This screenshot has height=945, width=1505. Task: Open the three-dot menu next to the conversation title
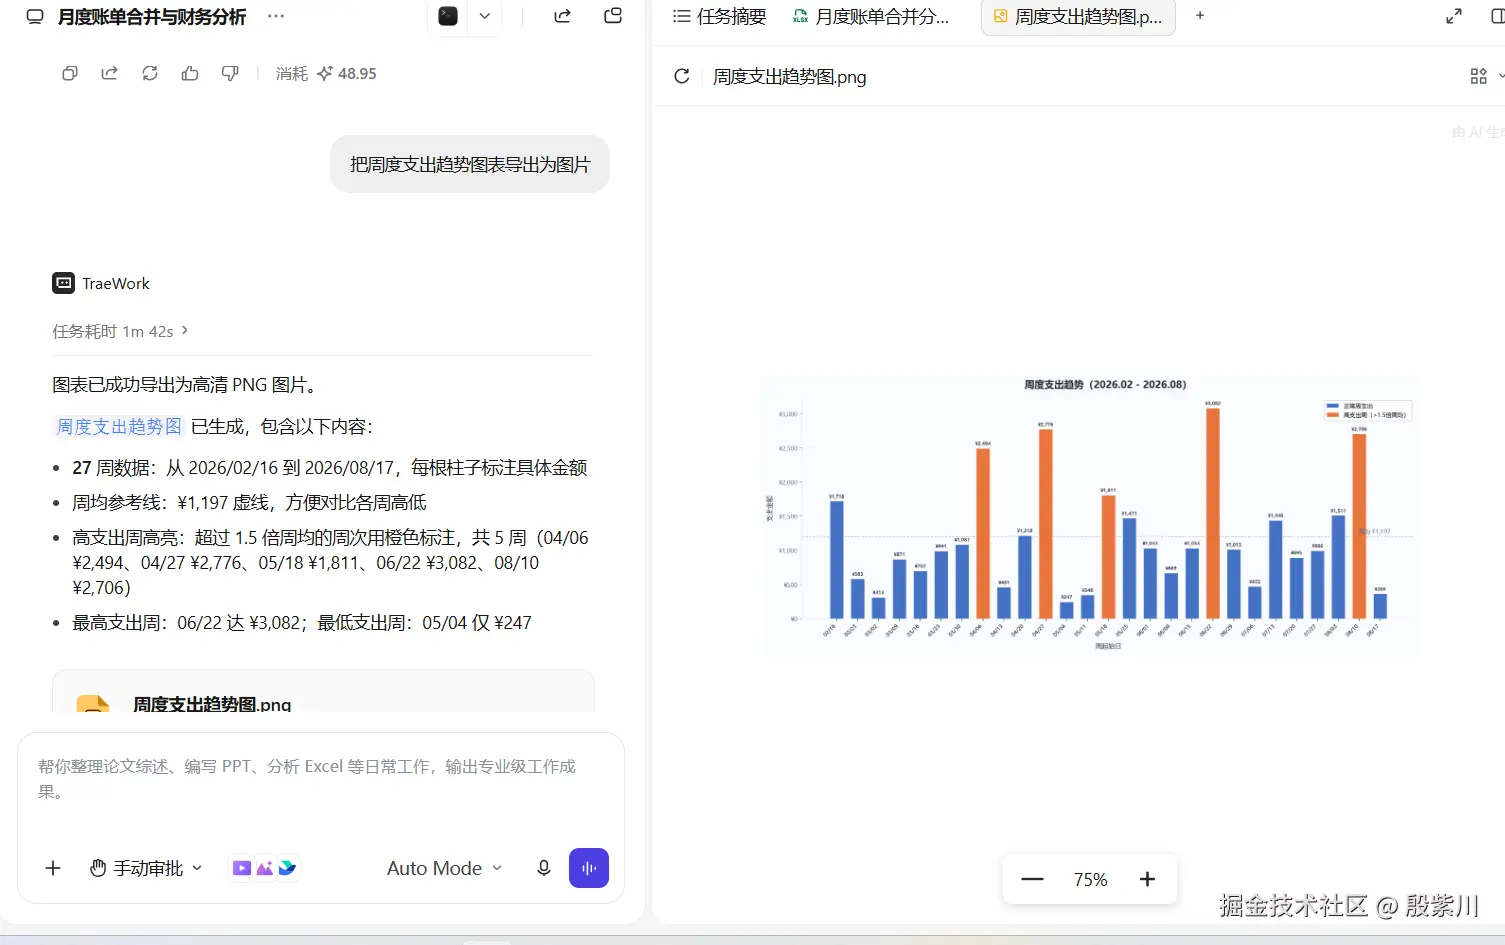coord(276,17)
